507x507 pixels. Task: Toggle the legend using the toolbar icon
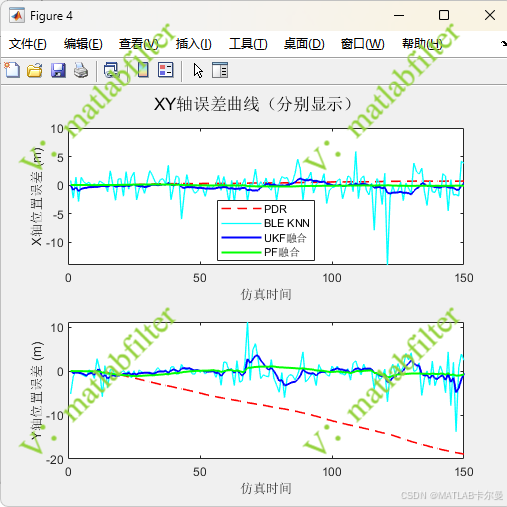[x=166, y=70]
